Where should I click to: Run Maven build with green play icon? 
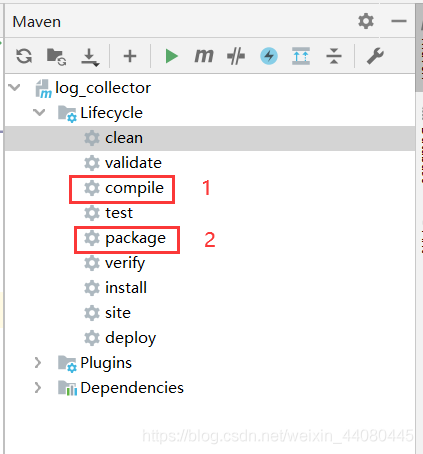coord(172,56)
